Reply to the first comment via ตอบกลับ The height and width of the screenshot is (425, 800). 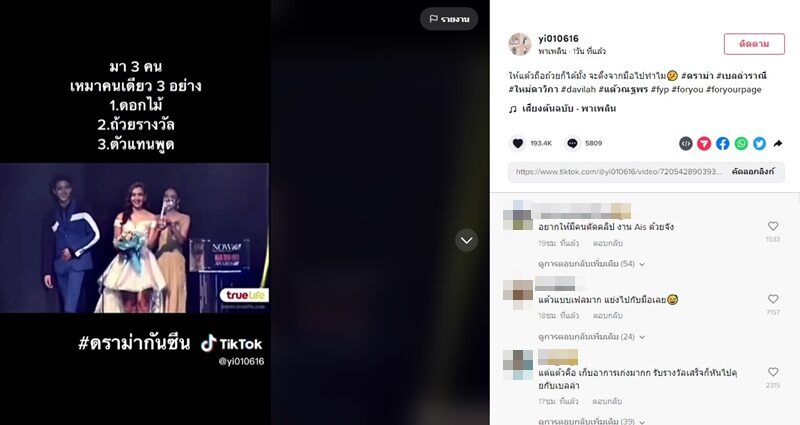coord(608,243)
